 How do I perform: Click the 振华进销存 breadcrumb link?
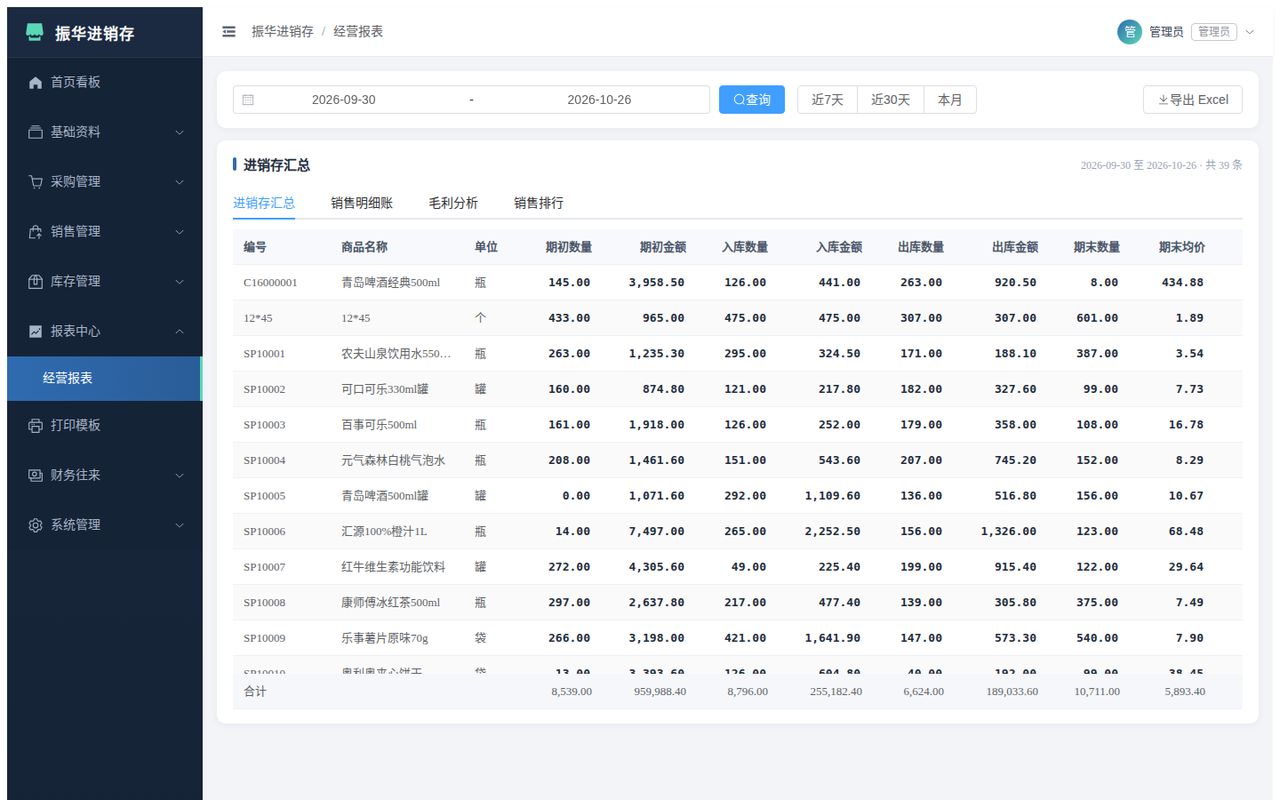pos(283,32)
